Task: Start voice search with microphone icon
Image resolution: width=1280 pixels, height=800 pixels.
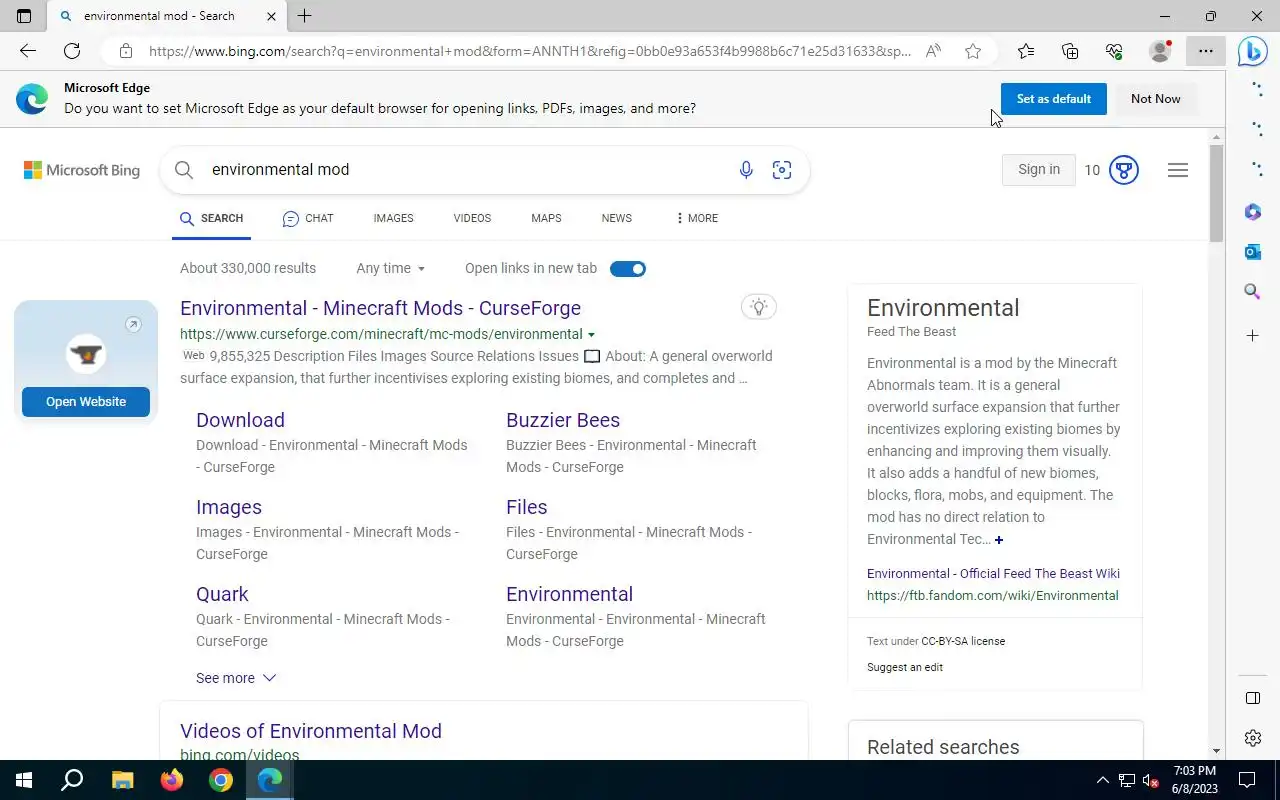Action: (x=746, y=170)
